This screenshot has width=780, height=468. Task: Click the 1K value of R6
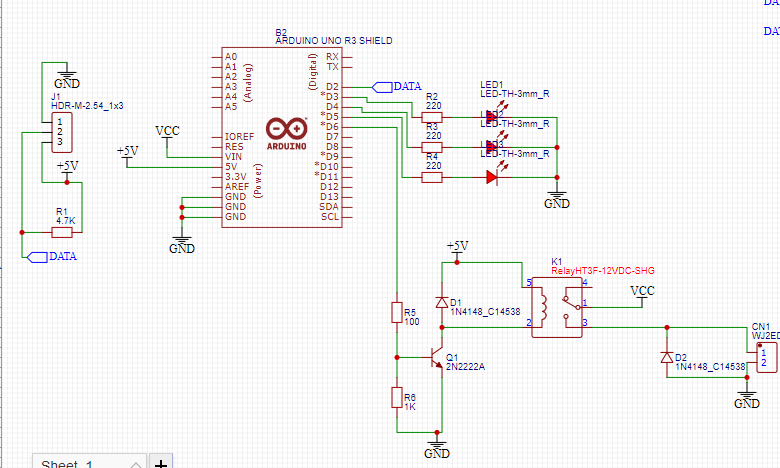pos(410,407)
